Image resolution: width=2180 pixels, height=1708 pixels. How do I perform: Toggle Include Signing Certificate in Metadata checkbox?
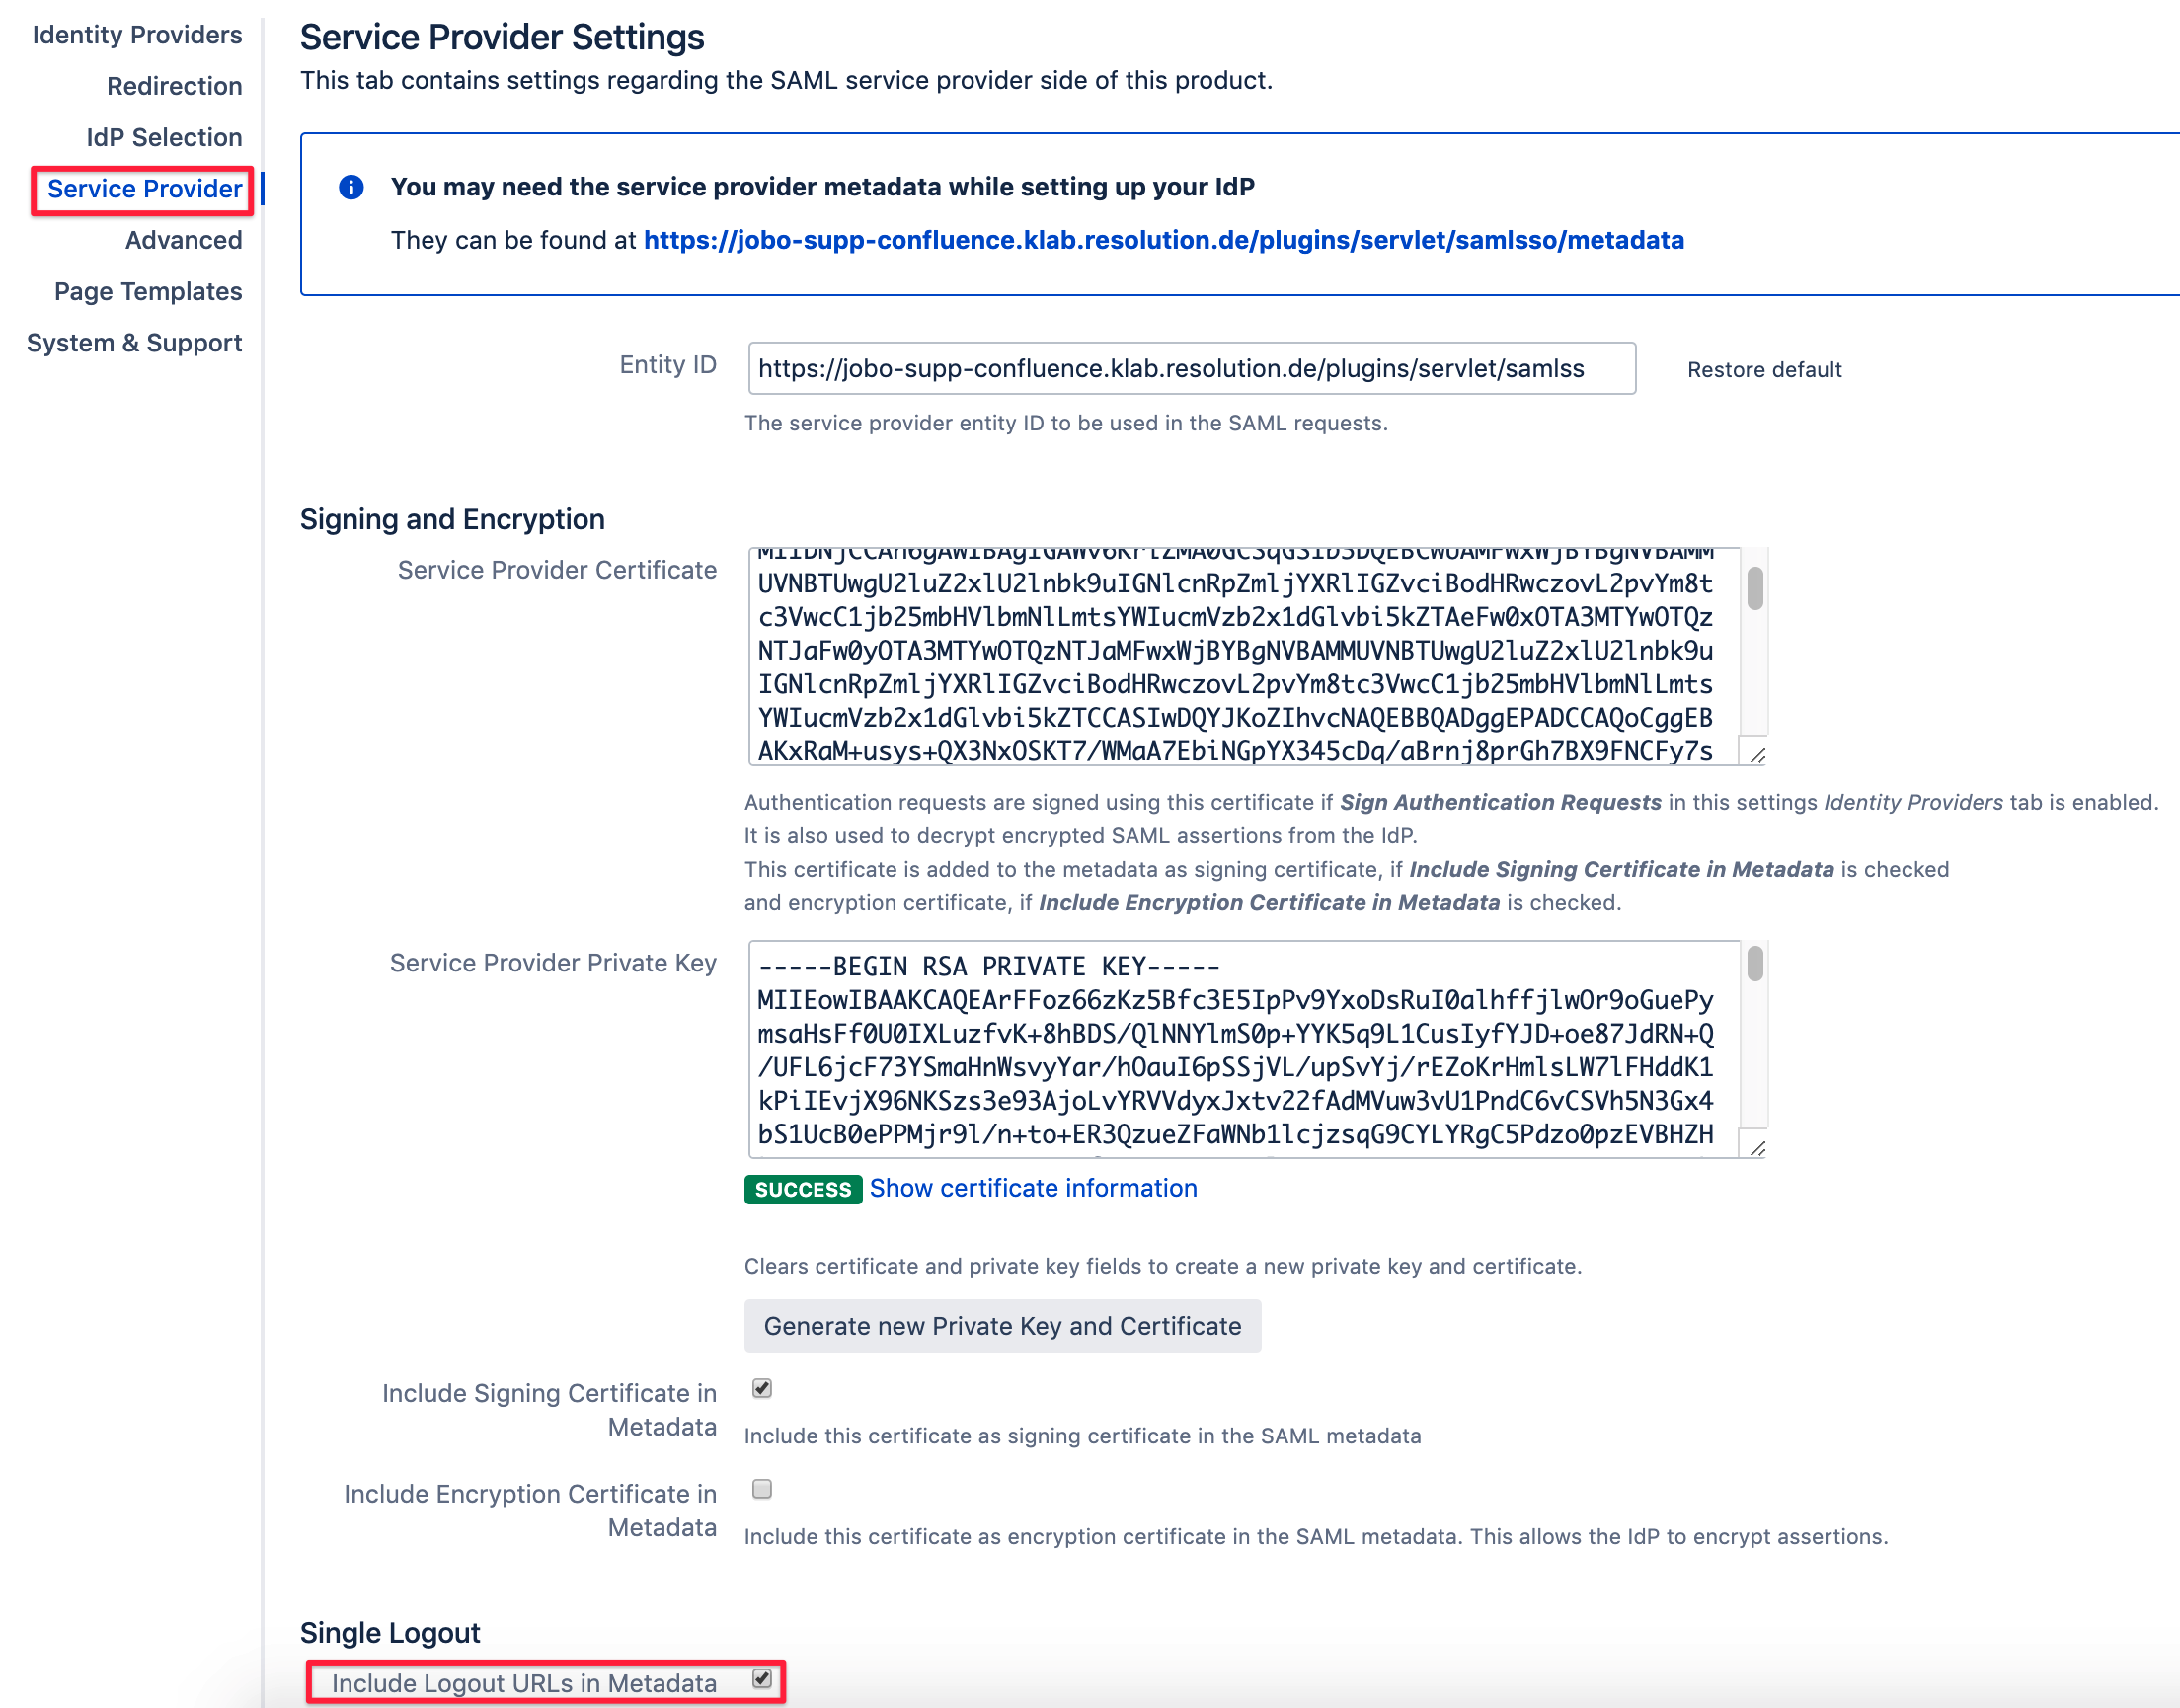coord(762,1389)
